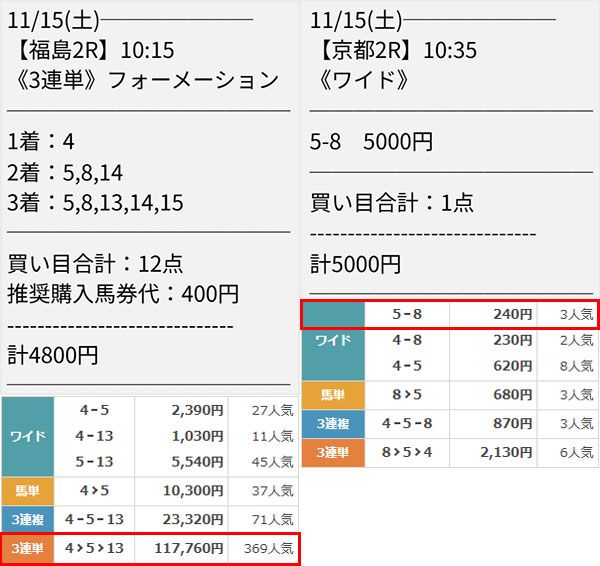Click the 計4800円 total text
The image size is (600, 566).
coord(53,354)
